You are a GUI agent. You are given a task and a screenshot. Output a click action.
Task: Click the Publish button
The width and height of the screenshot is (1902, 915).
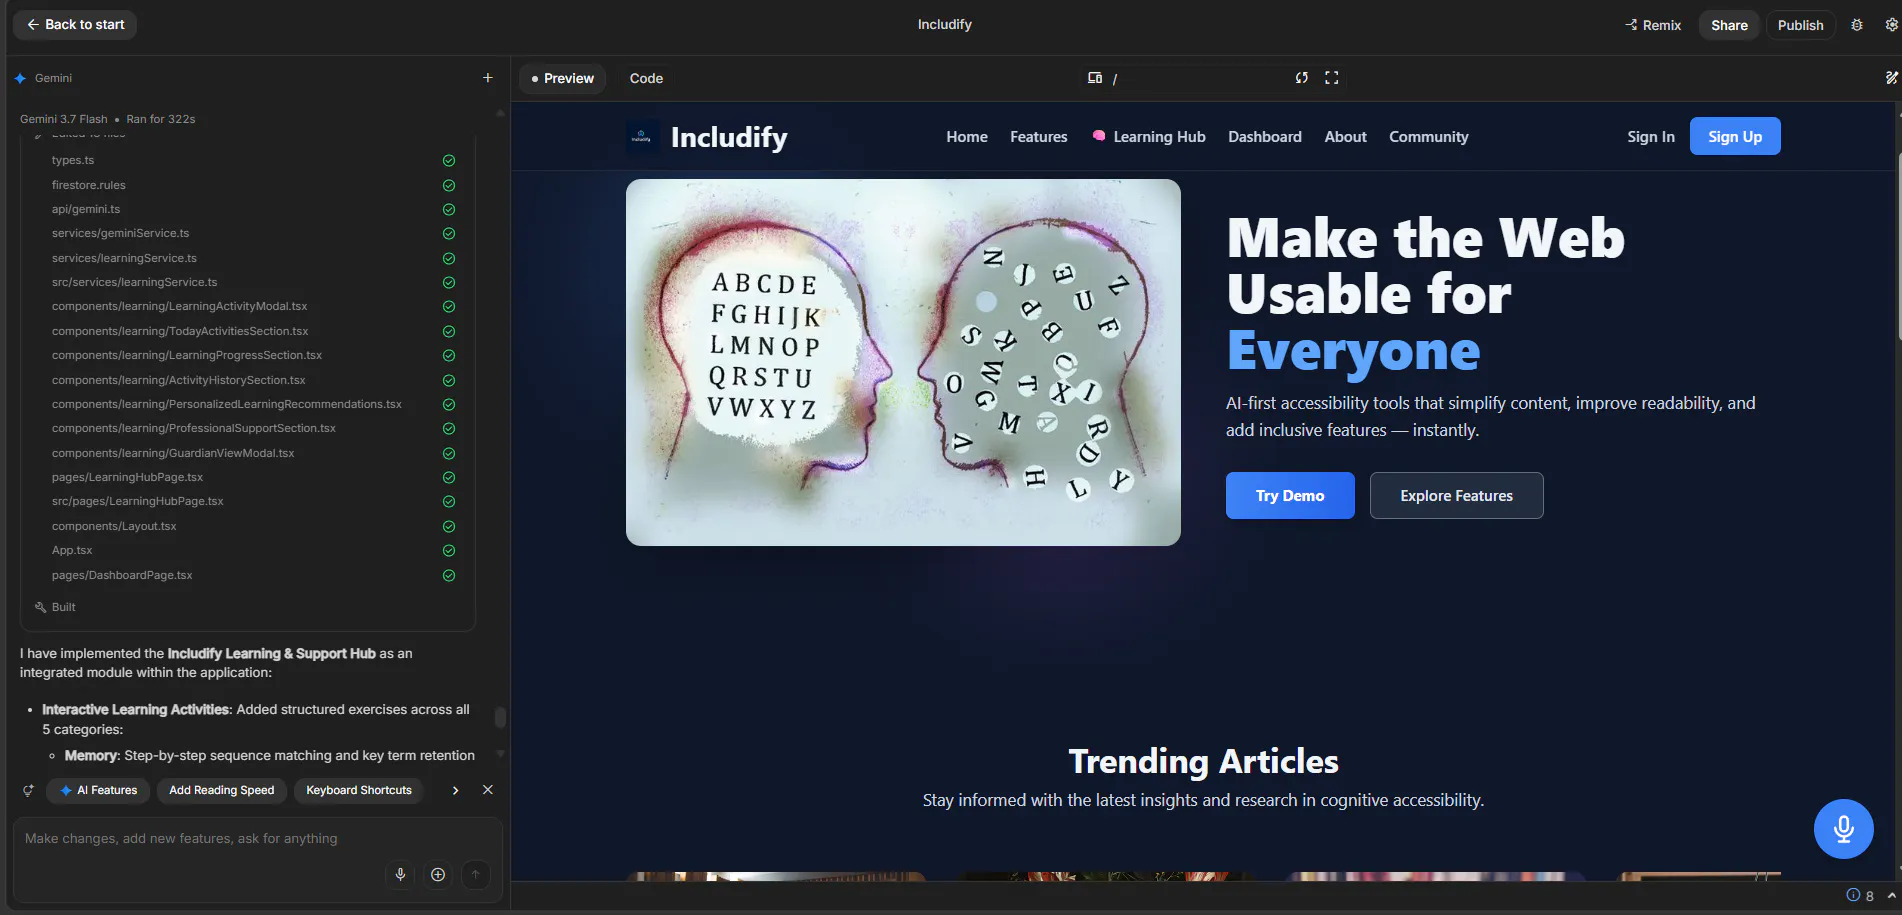[1800, 25]
